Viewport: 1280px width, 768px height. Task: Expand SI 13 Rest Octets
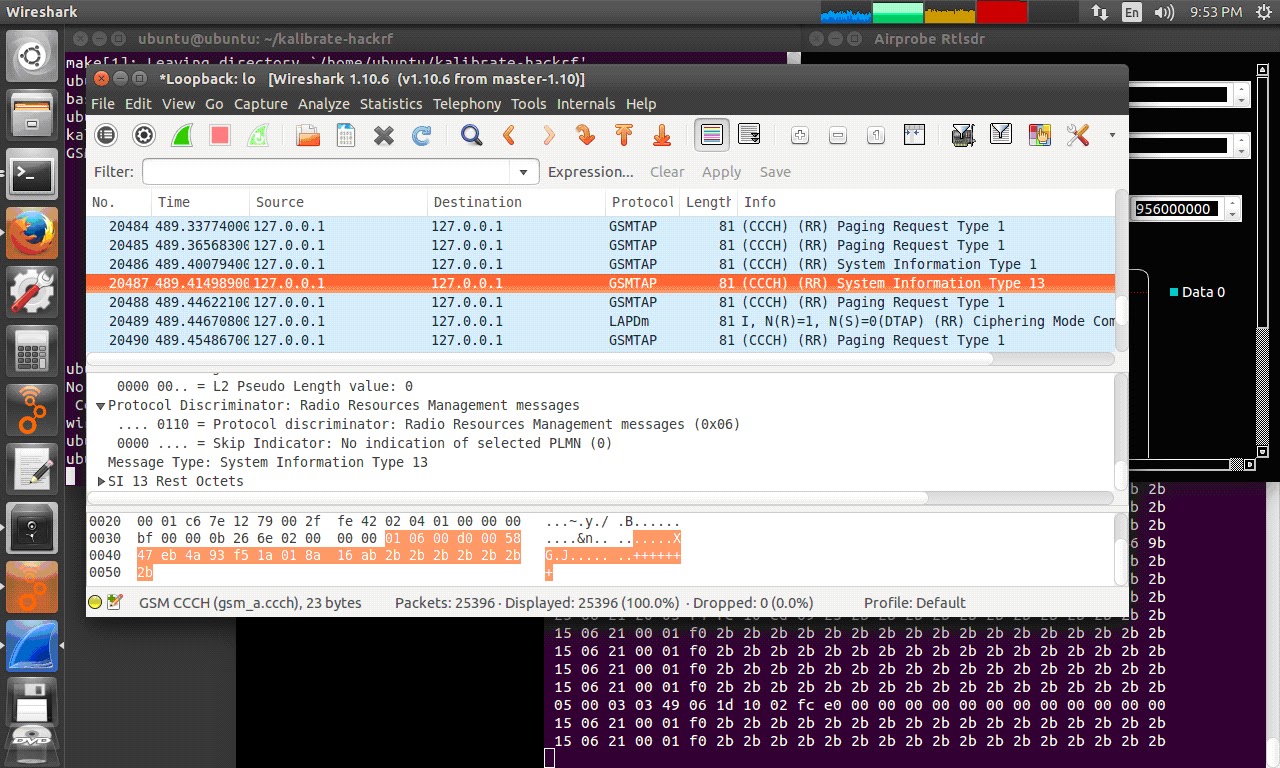tap(100, 482)
